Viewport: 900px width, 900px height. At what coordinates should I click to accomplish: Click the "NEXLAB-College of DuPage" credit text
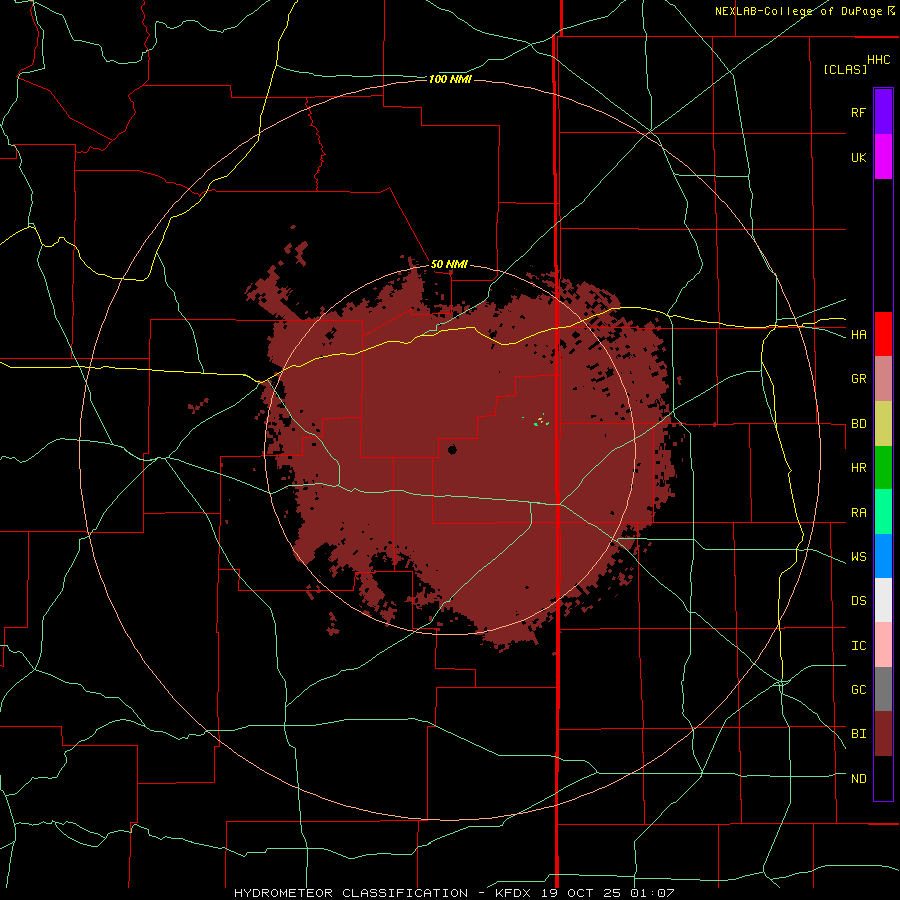coord(798,11)
